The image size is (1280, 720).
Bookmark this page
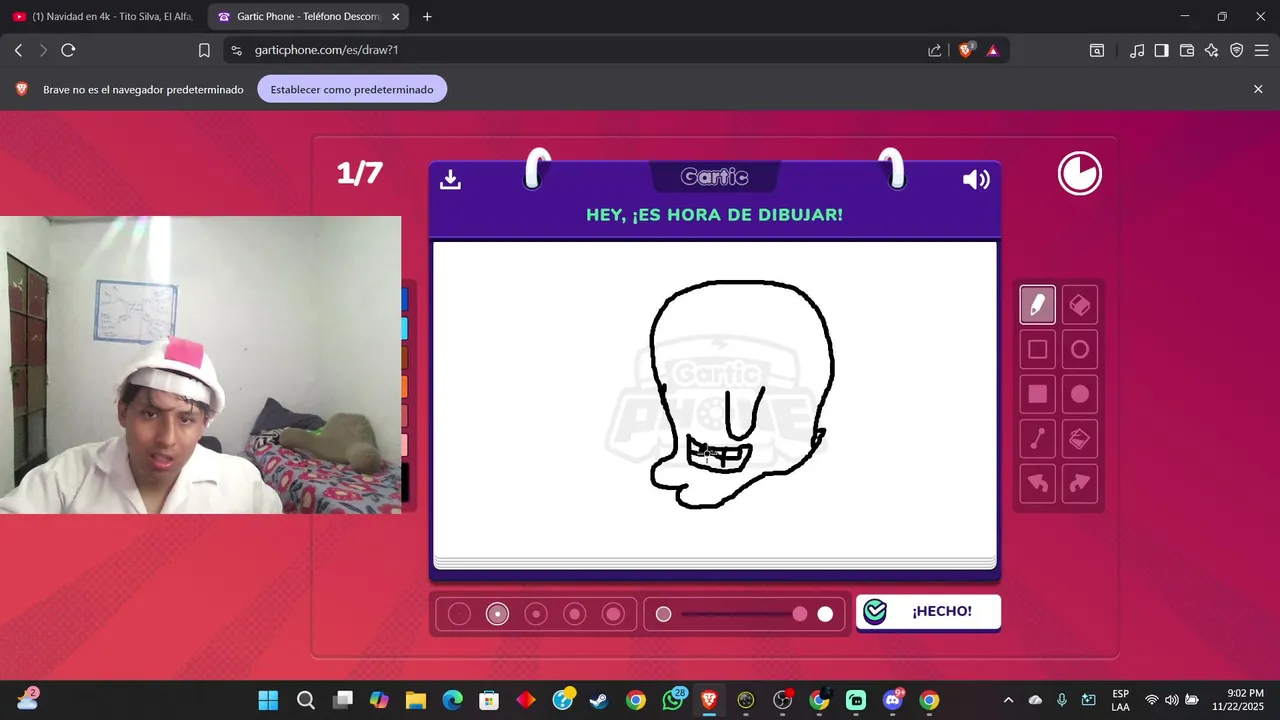tap(204, 50)
